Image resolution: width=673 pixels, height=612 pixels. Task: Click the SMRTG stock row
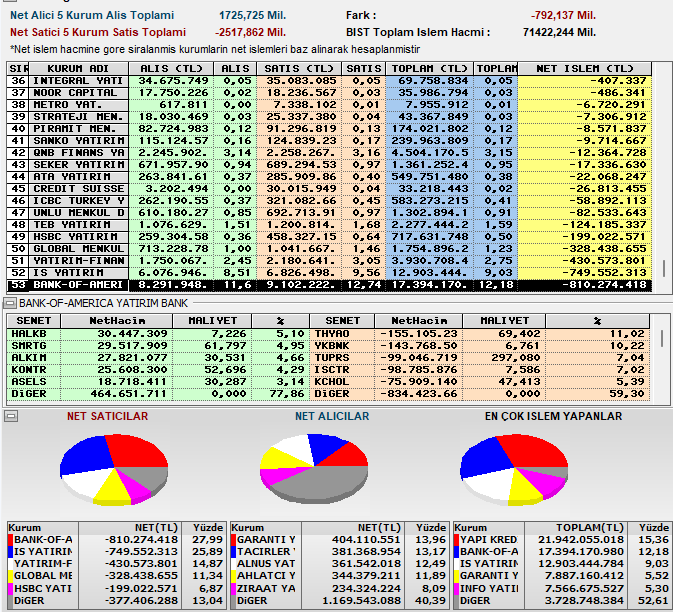click(158, 346)
